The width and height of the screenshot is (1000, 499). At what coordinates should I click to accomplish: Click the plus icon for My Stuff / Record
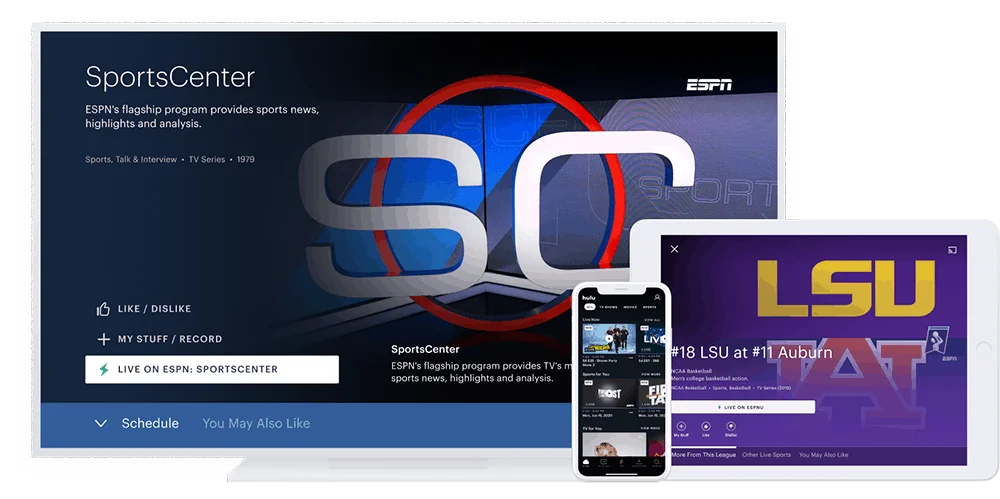tap(103, 339)
